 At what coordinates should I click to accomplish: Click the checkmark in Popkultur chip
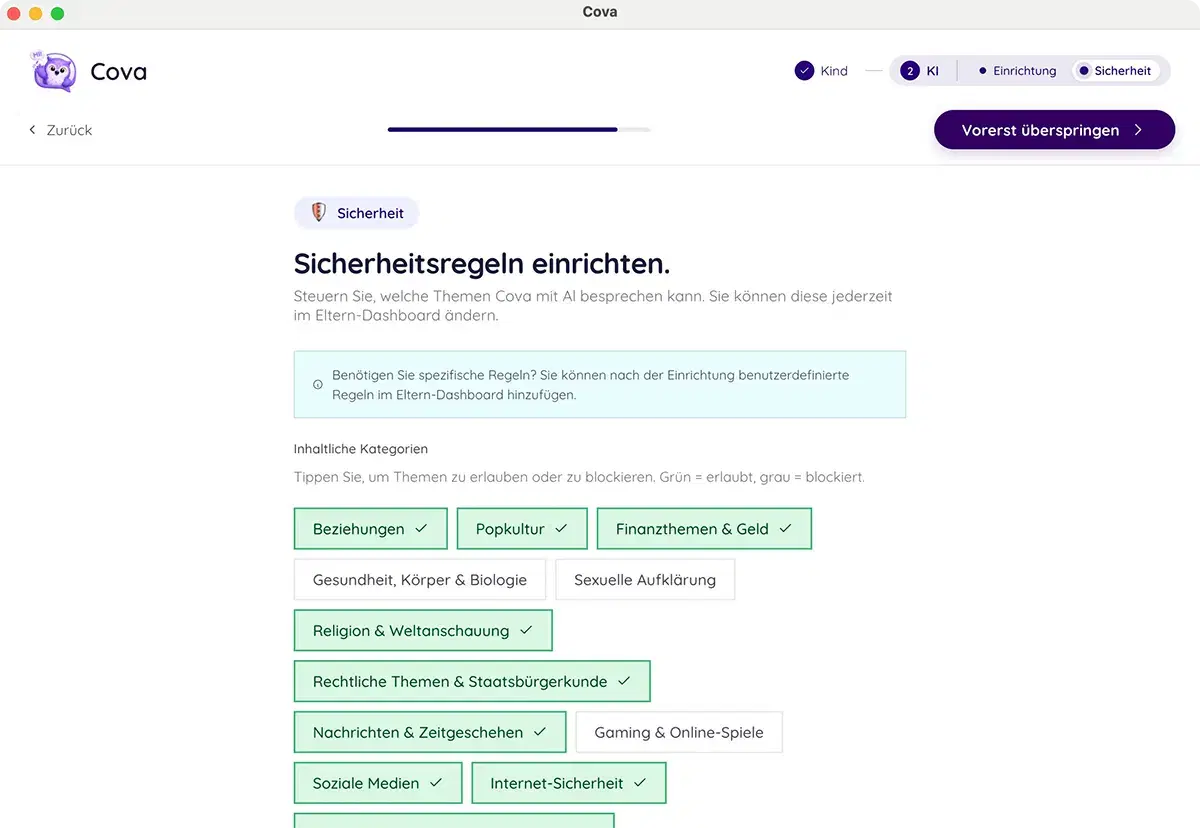coord(561,528)
